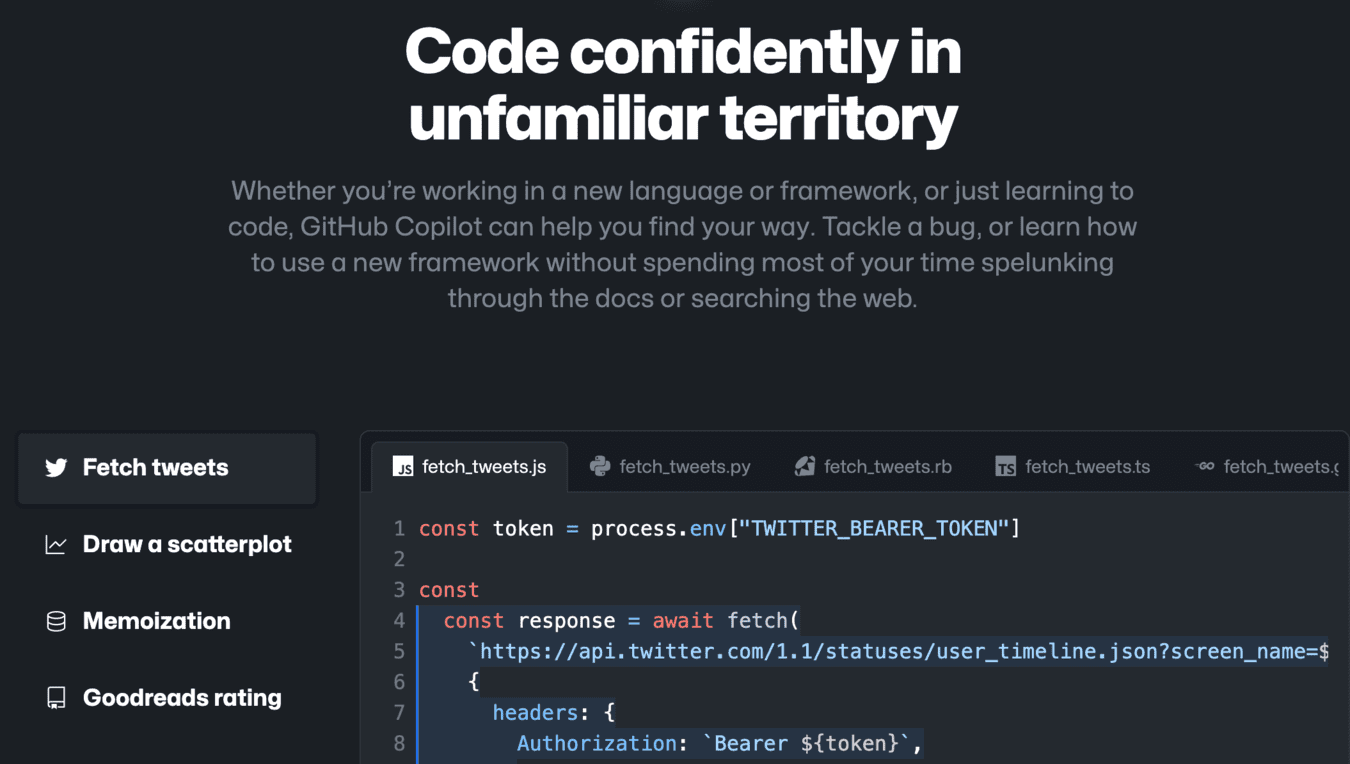Click the "Code confidently in unfamiliar territory" heading
This screenshot has width=1350, height=764.
pyautogui.click(x=683, y=85)
